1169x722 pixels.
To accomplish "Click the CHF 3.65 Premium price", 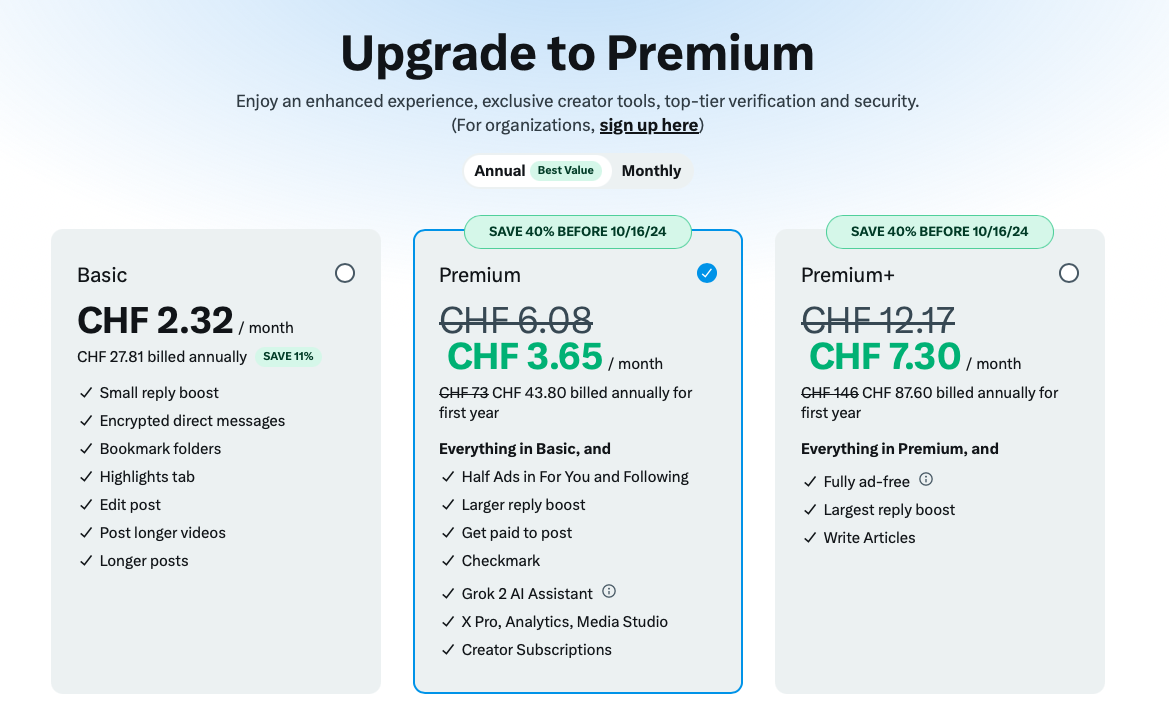I will [525, 356].
